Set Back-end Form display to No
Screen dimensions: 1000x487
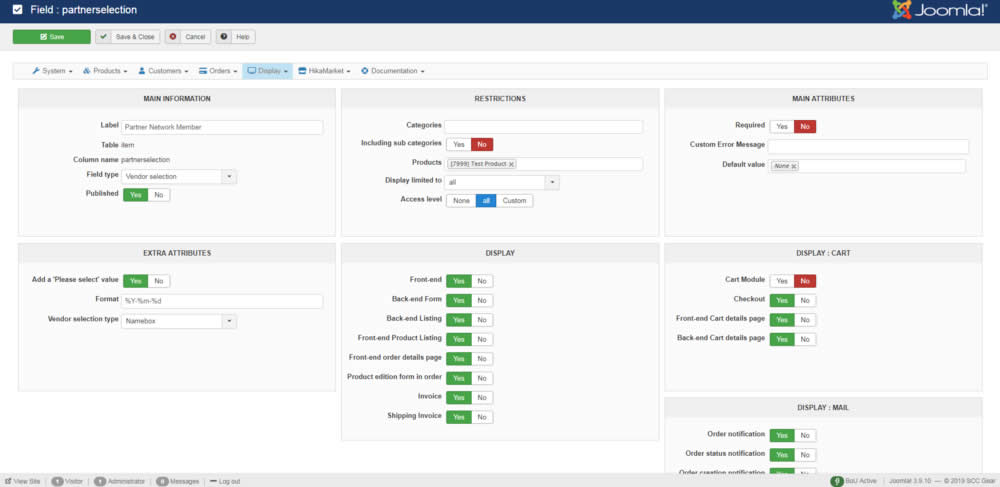(482, 300)
